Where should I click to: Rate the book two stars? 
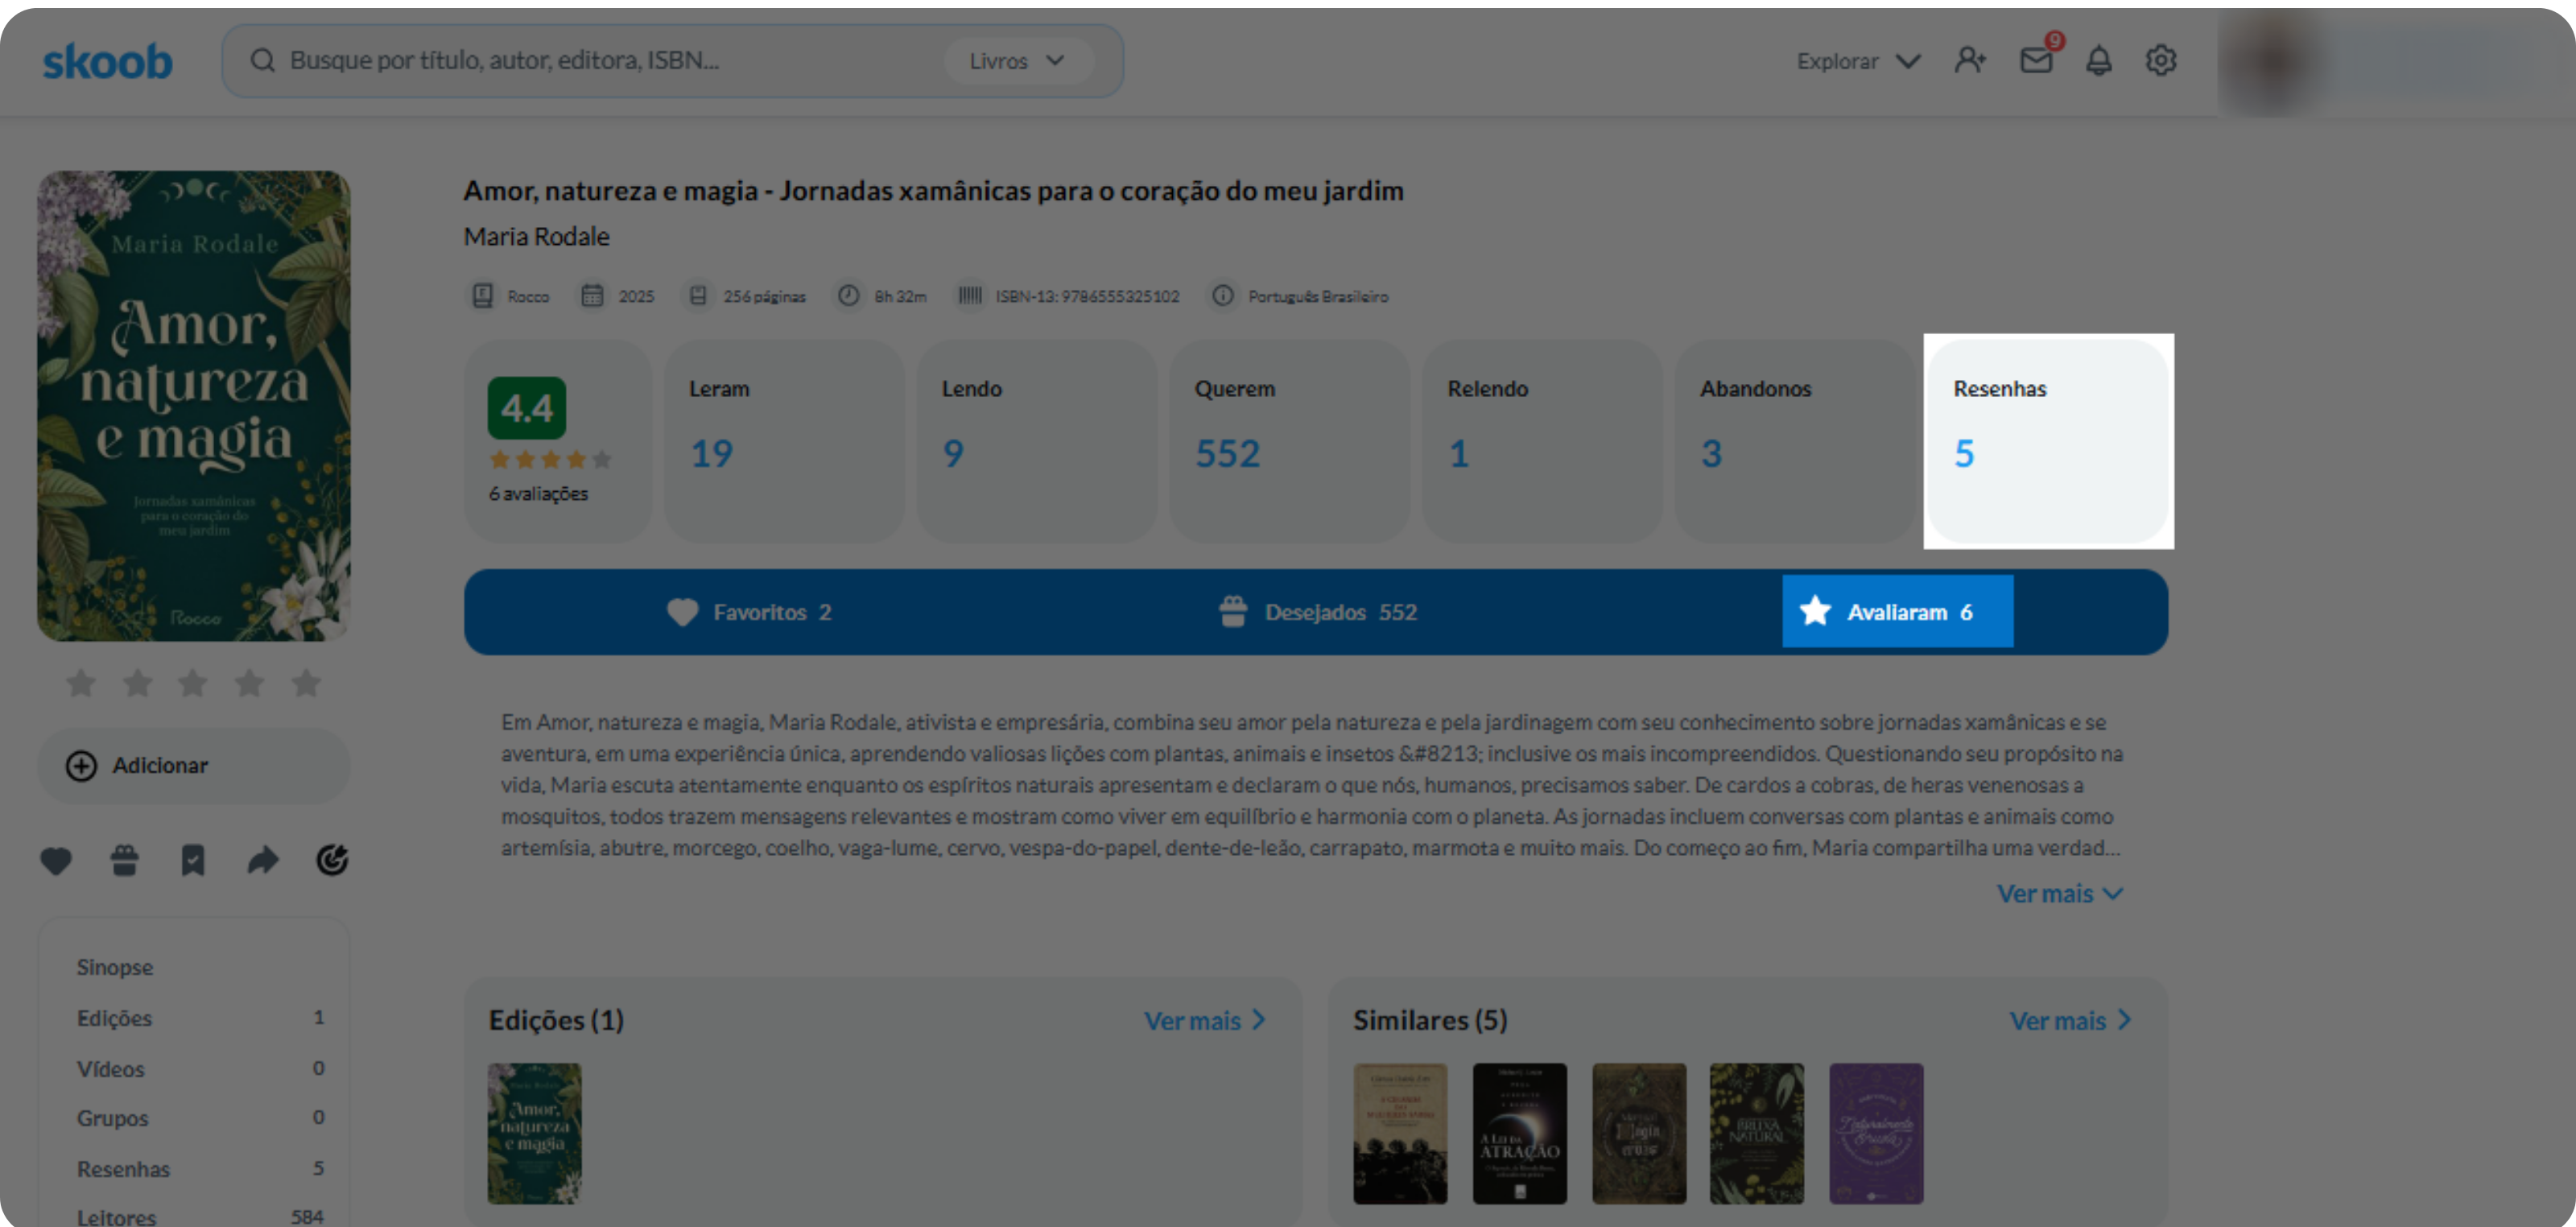click(x=137, y=683)
